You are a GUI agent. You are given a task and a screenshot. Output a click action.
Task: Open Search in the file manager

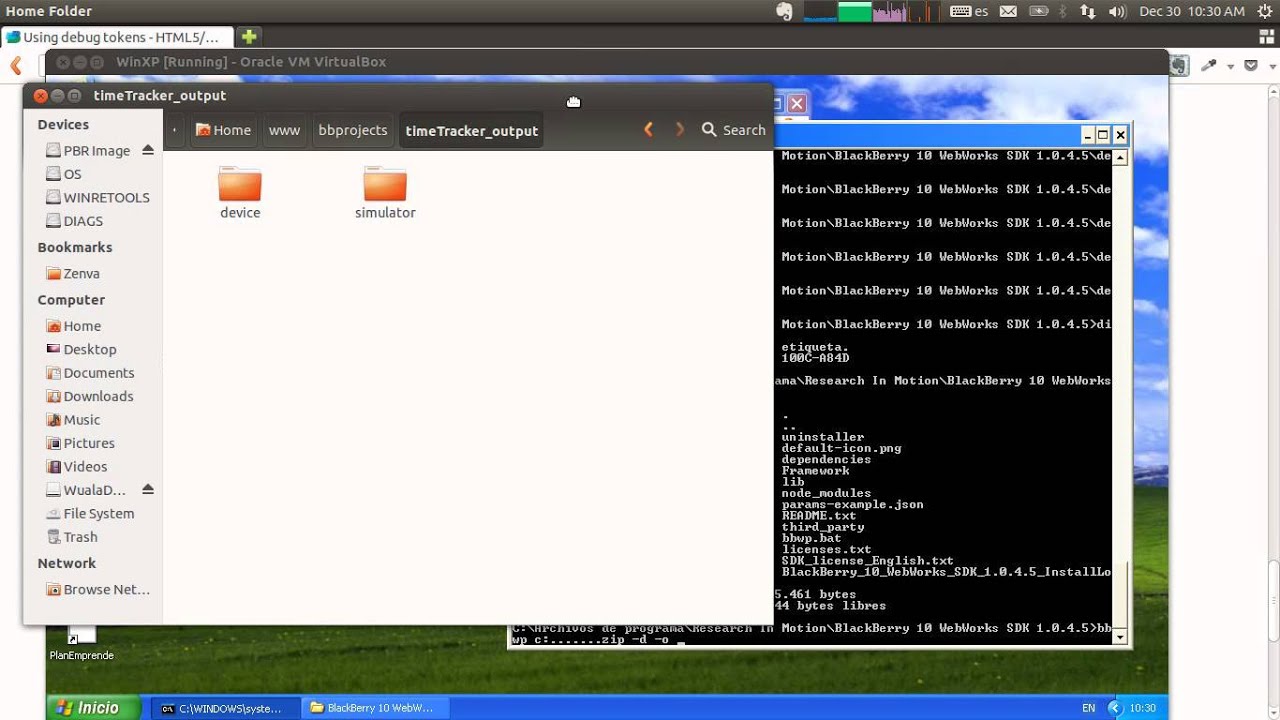[733, 130]
